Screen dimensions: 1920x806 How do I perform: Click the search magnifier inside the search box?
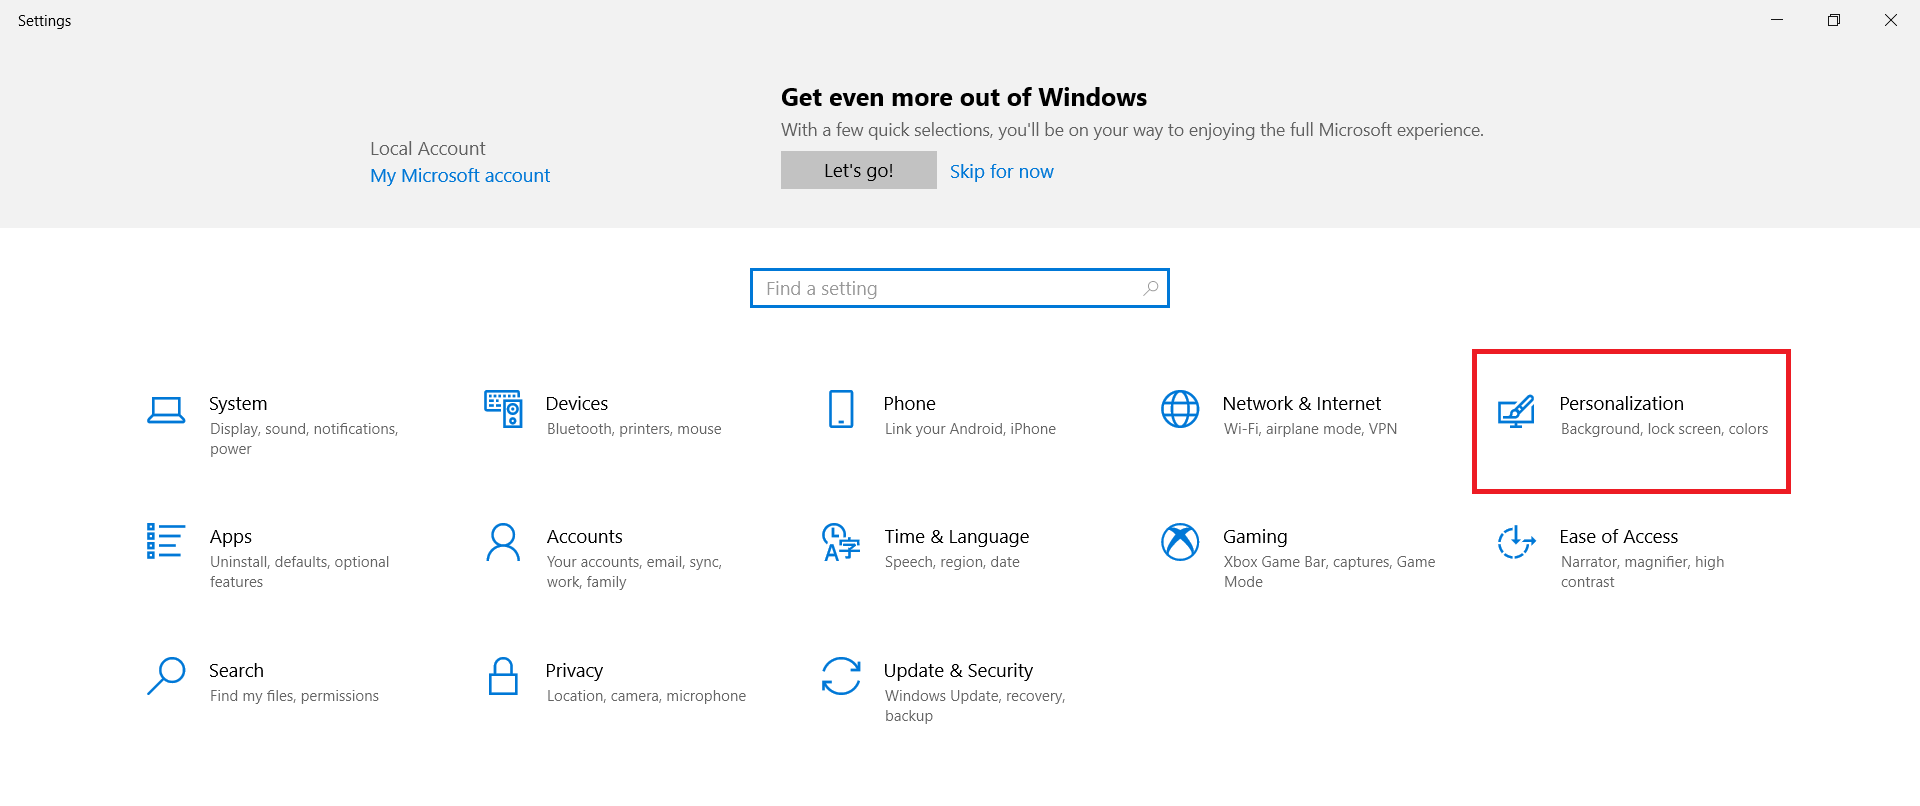pos(1151,289)
